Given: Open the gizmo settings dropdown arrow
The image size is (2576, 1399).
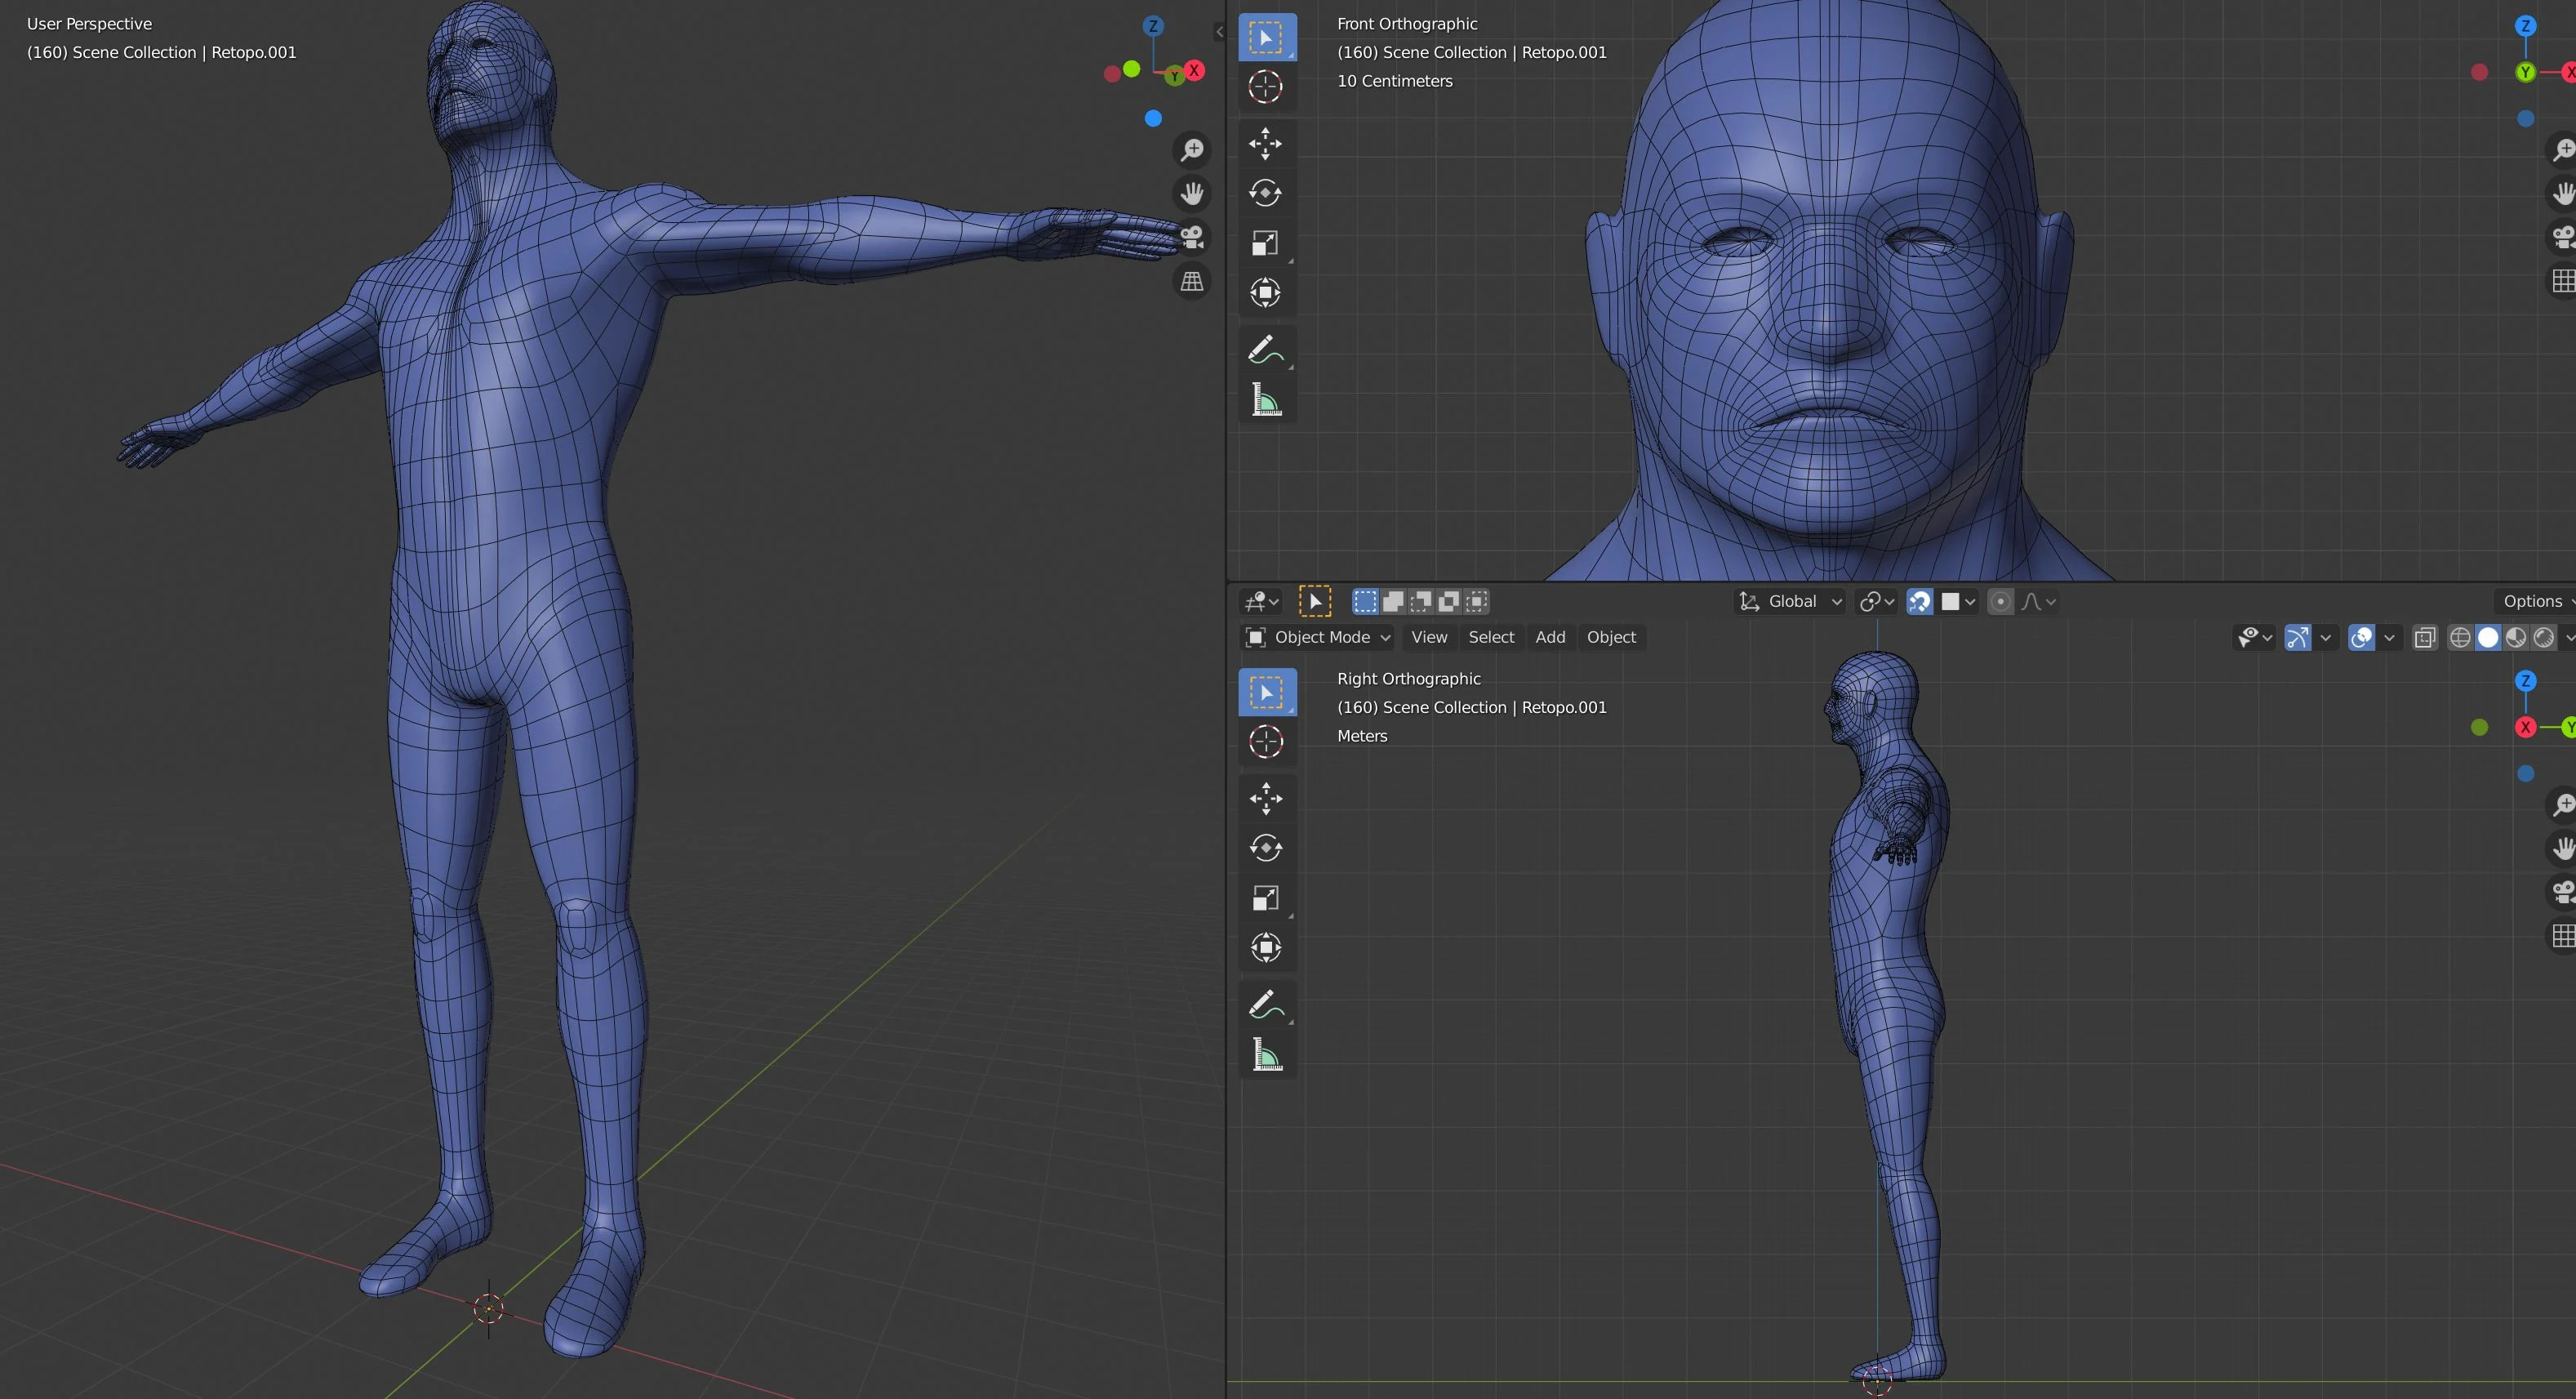Looking at the screenshot, I should (x=2326, y=637).
